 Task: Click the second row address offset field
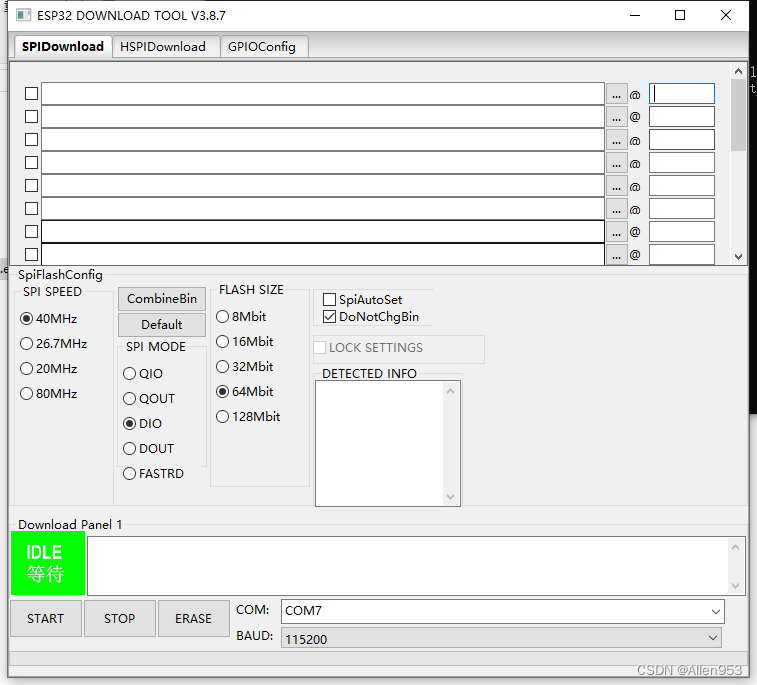pyautogui.click(x=682, y=117)
